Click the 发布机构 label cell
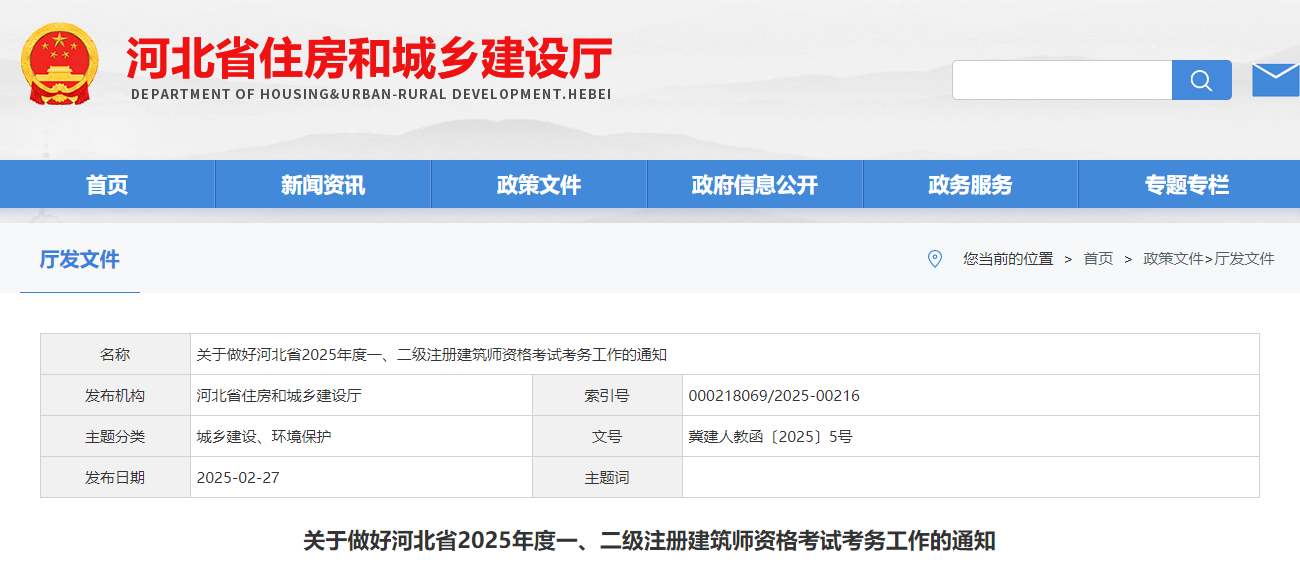Screen dimensions: 1300x568 coord(115,395)
